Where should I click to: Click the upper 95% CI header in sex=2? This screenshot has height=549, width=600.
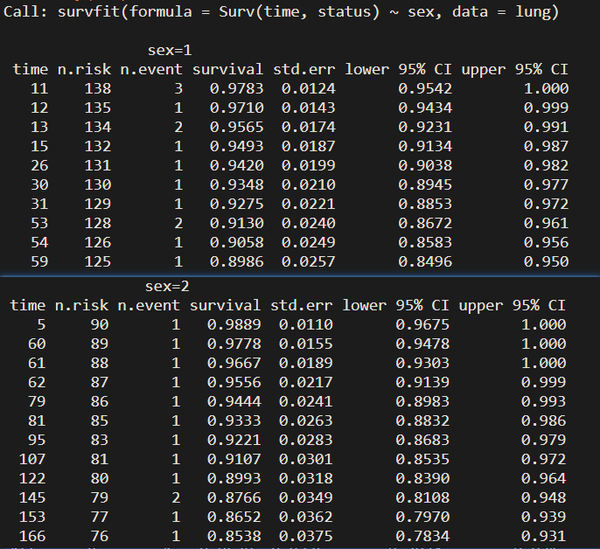(x=512, y=305)
